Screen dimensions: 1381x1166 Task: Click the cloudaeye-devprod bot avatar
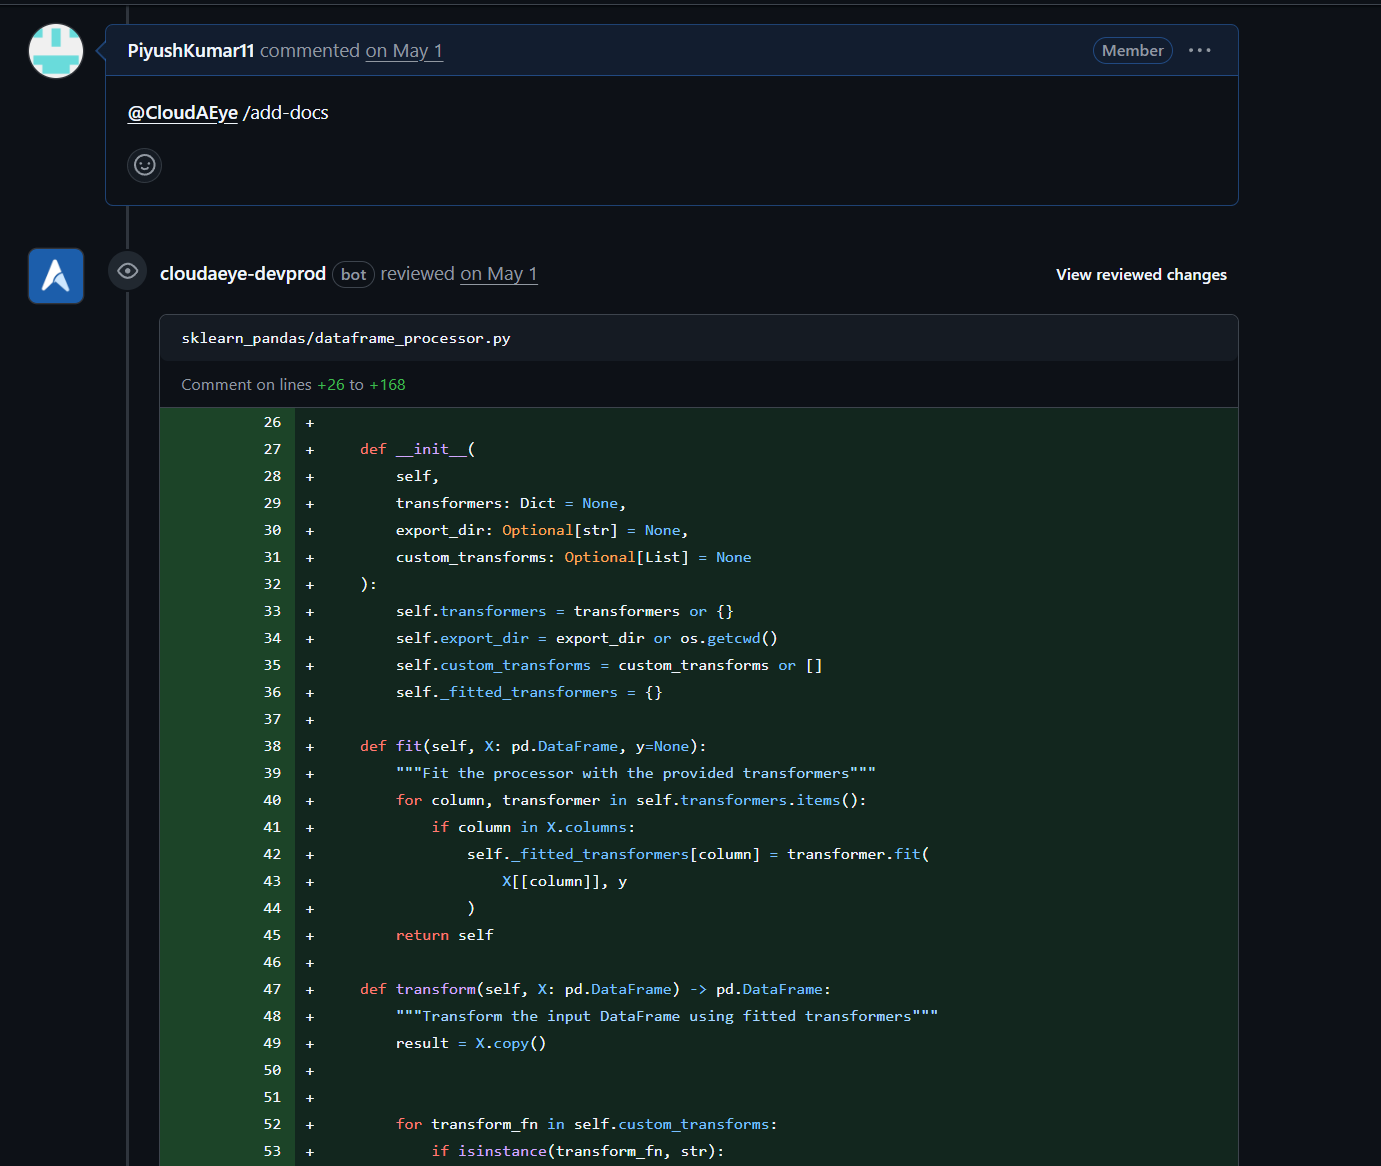[55, 275]
